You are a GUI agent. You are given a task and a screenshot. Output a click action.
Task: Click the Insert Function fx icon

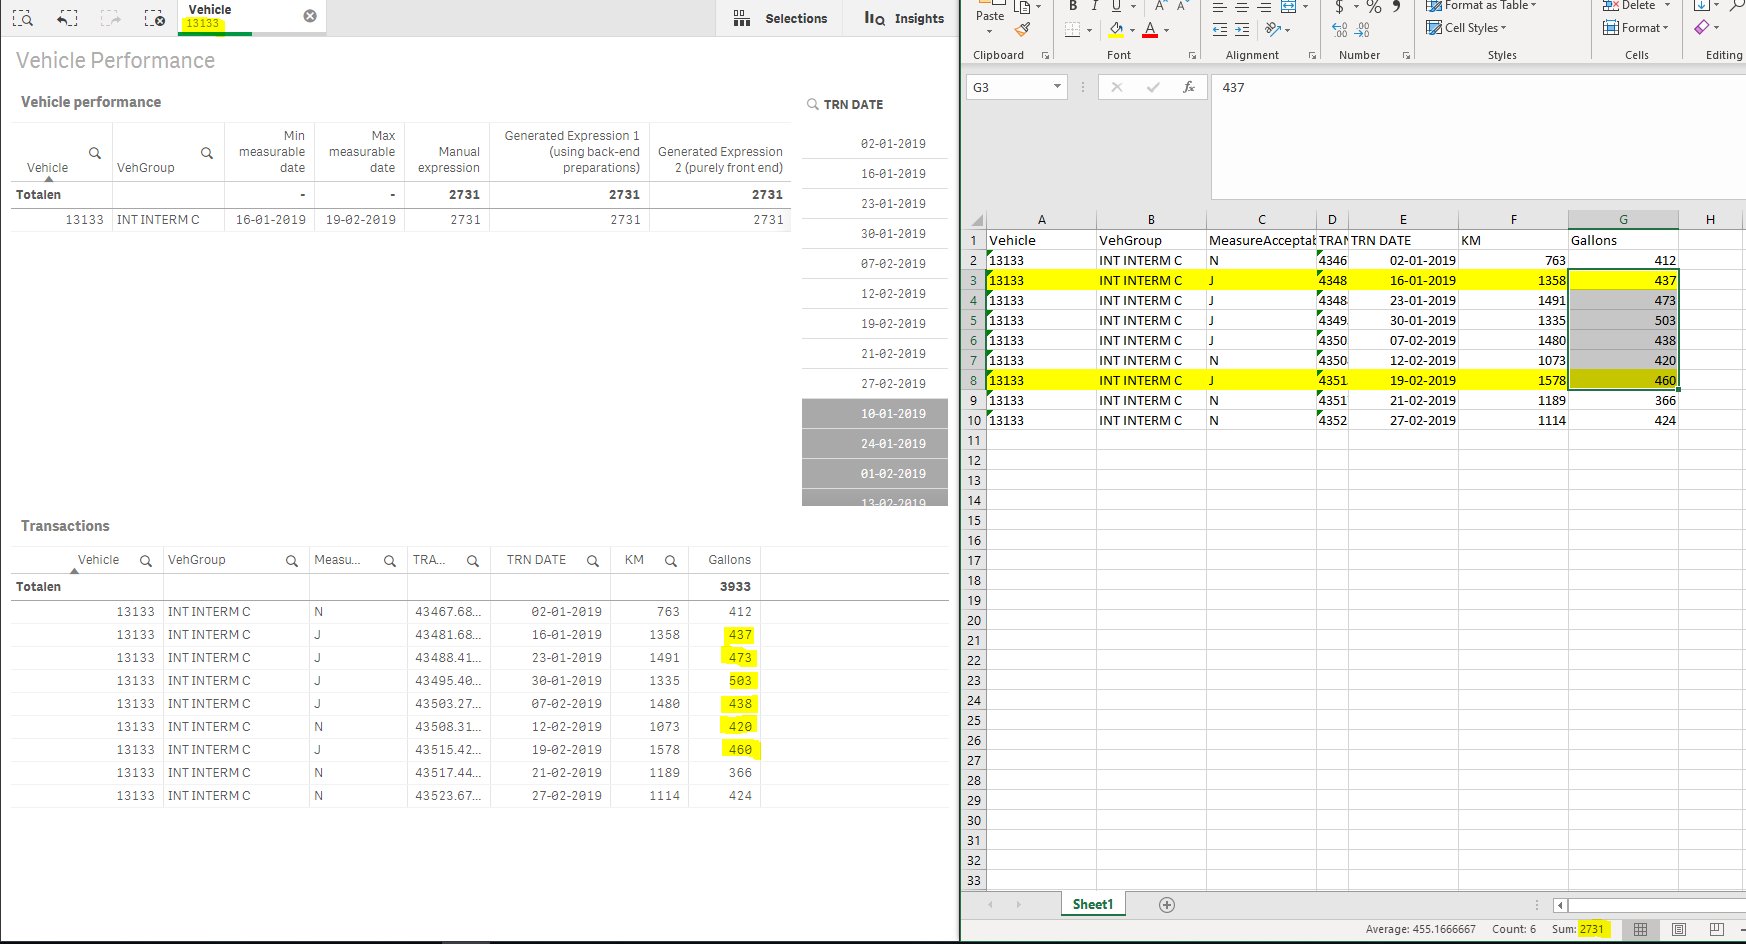1188,87
